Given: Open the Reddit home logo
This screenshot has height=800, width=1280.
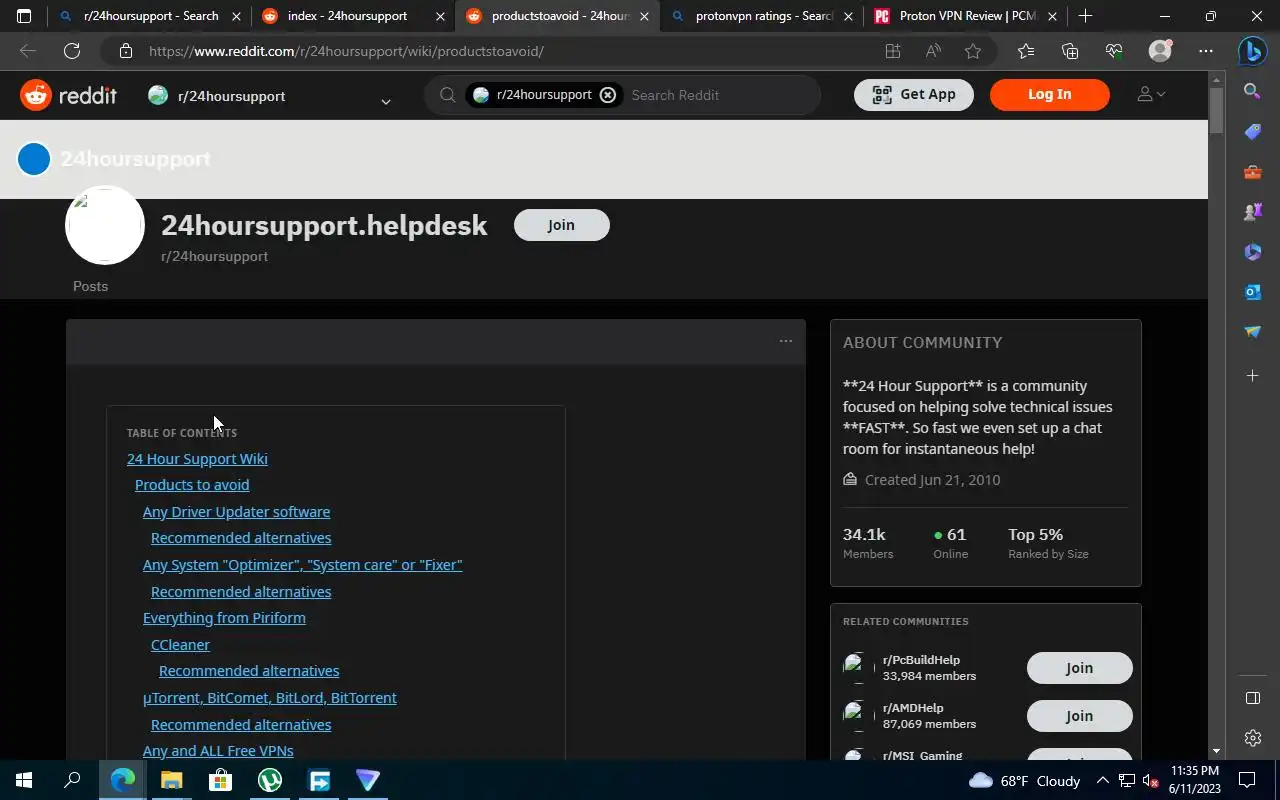Looking at the screenshot, I should click(x=69, y=95).
